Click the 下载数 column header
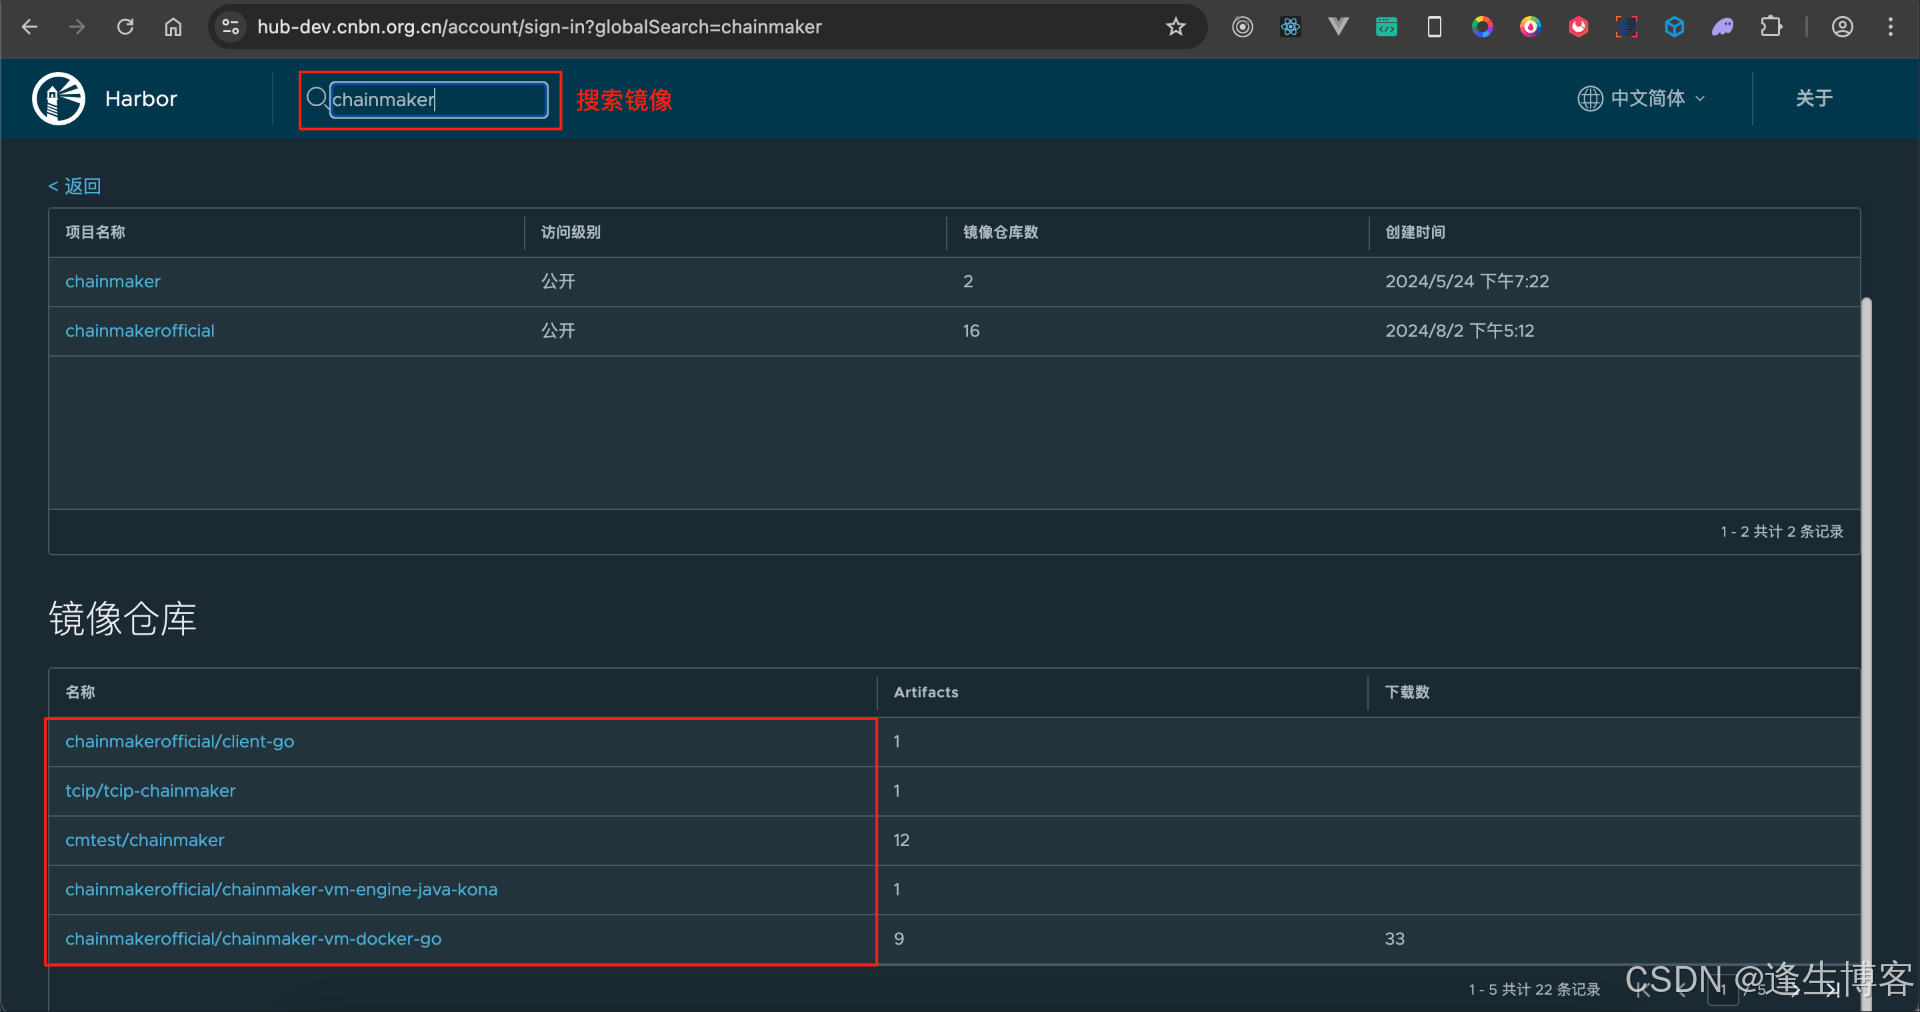This screenshot has width=1920, height=1012. pos(1407,692)
